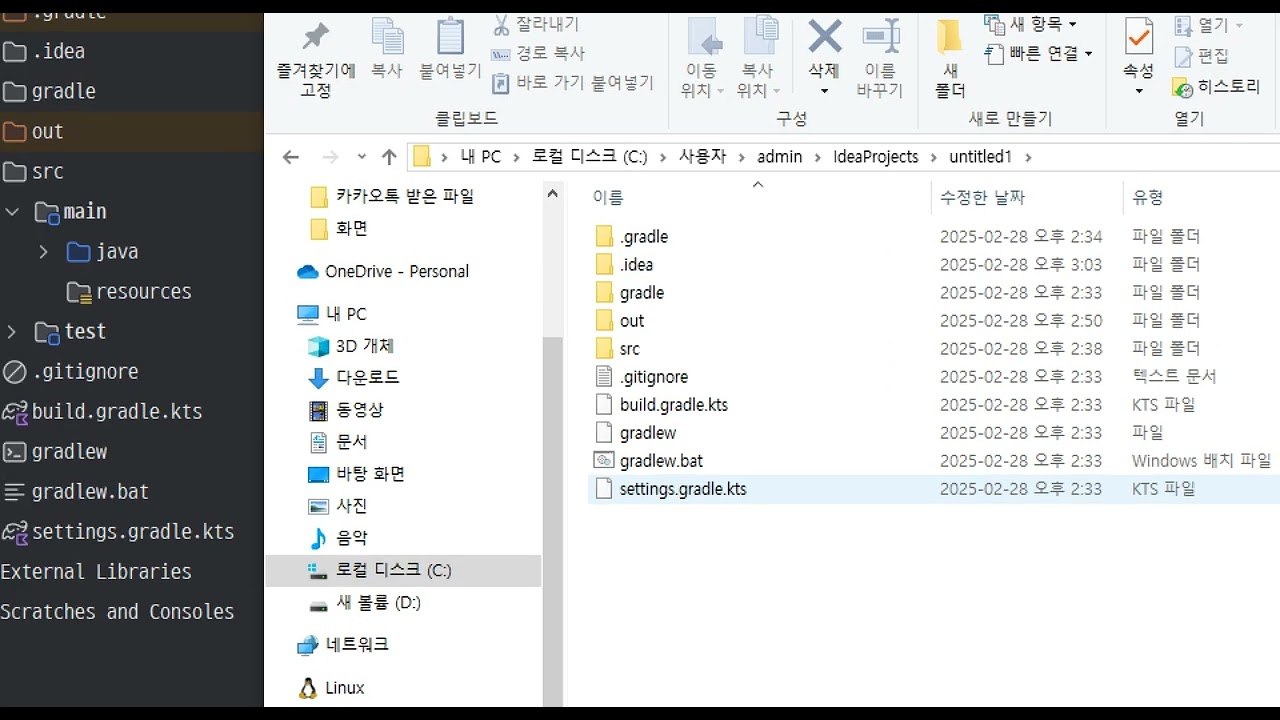This screenshot has height=720, width=1280.
Task: Click the forward navigation arrow
Action: coord(330,157)
